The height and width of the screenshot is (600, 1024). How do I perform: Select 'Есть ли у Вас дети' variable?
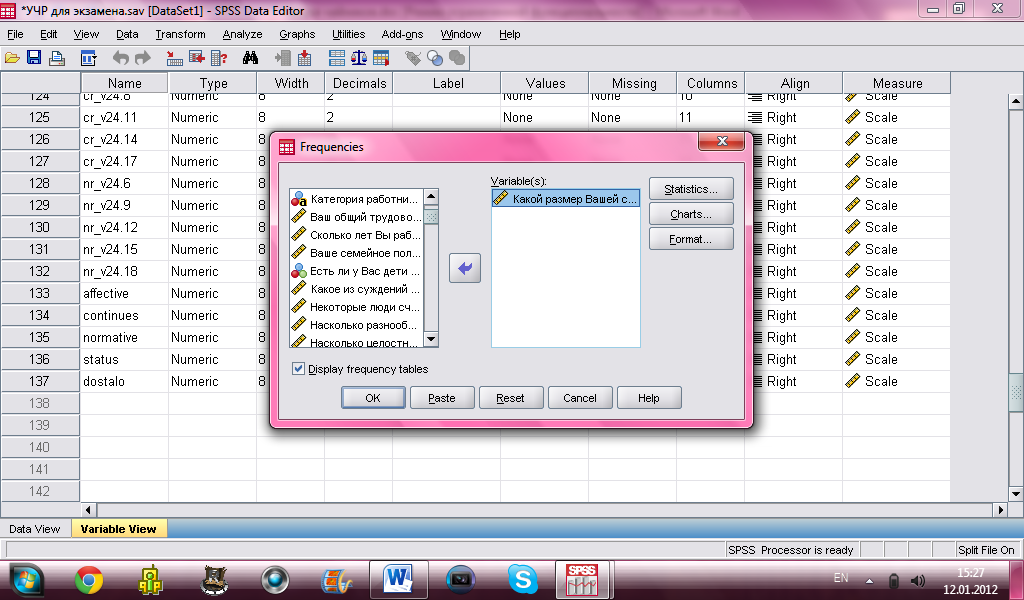357,271
